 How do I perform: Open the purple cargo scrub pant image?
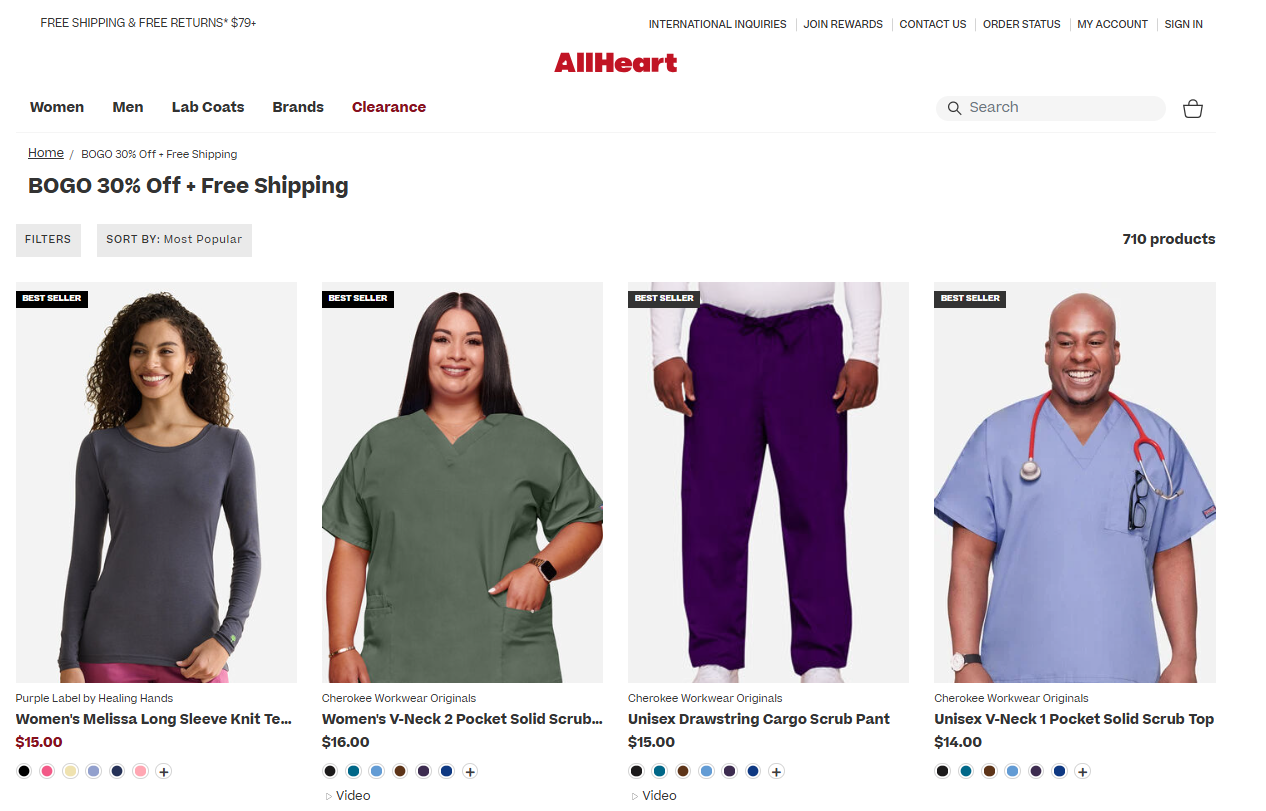tap(768, 482)
